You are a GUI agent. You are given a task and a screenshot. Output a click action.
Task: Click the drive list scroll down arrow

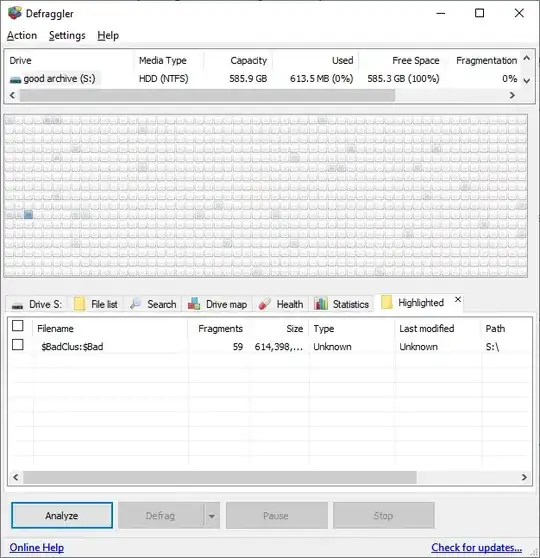tap(527, 81)
